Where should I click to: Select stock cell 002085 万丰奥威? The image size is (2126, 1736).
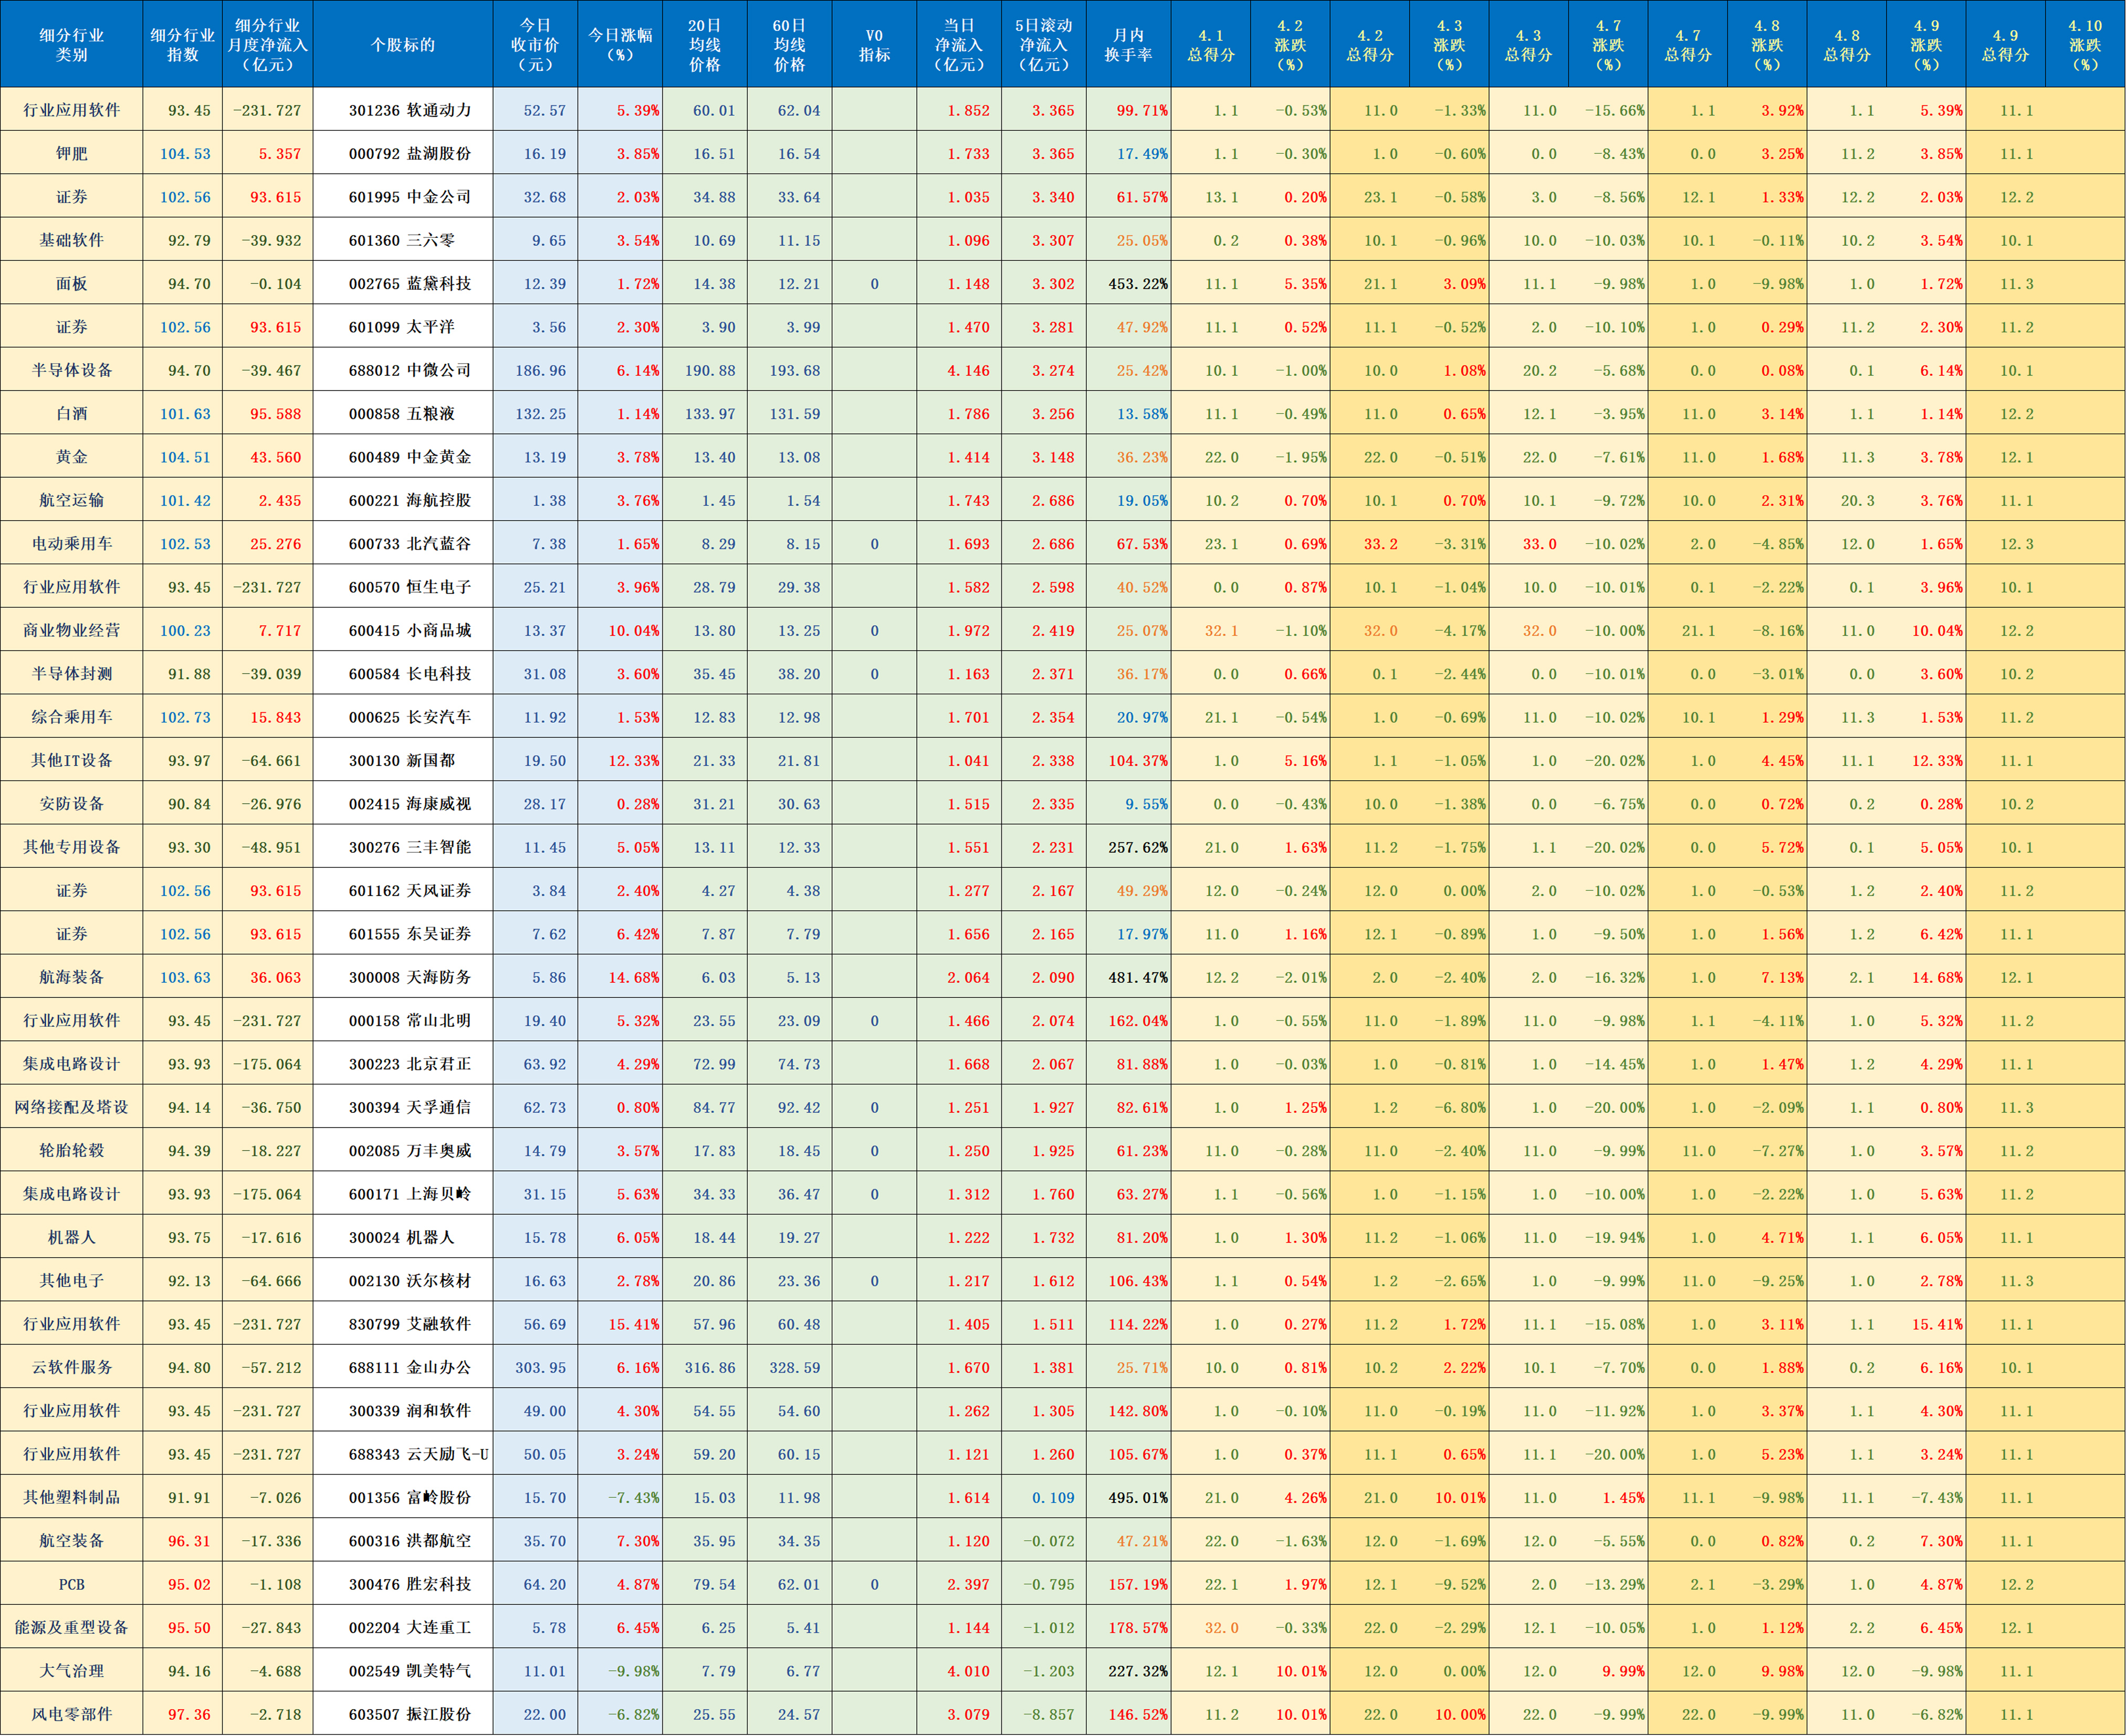pos(403,1150)
